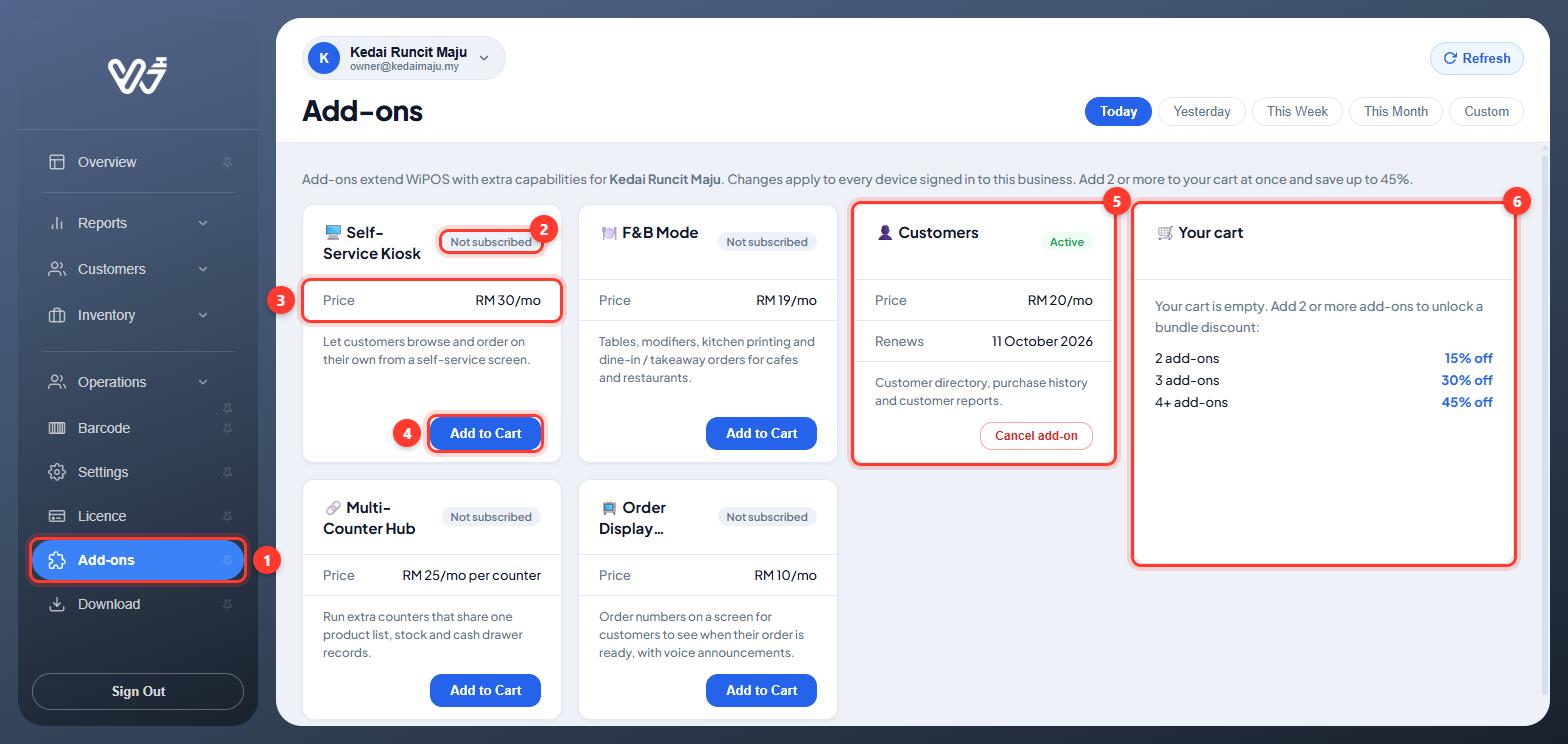Open the Barcode page from its sidebar icon

tap(57, 428)
